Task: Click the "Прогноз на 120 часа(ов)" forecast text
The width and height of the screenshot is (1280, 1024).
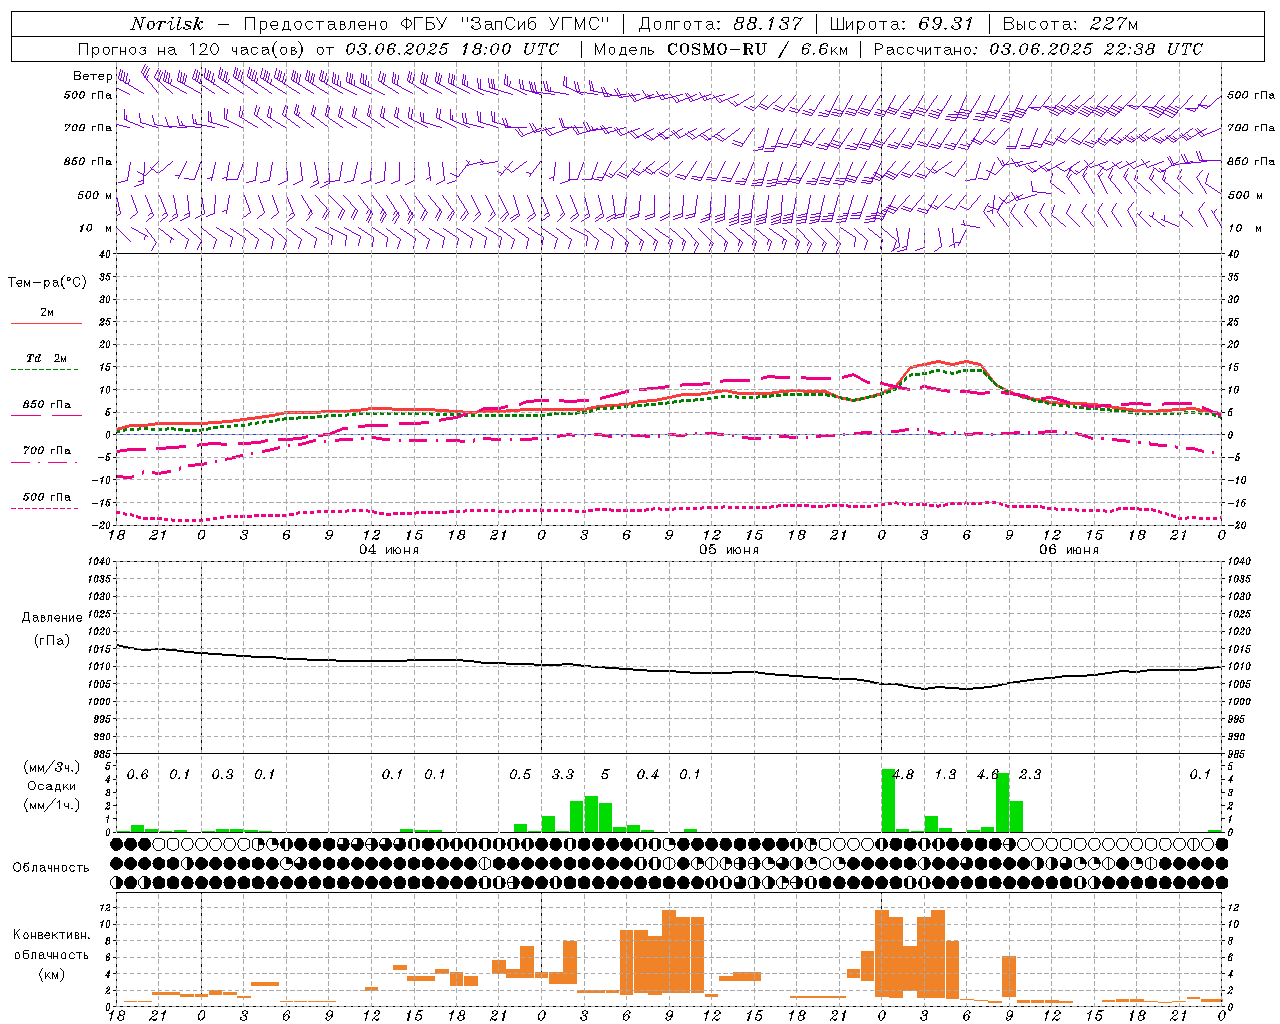Action: tap(193, 49)
